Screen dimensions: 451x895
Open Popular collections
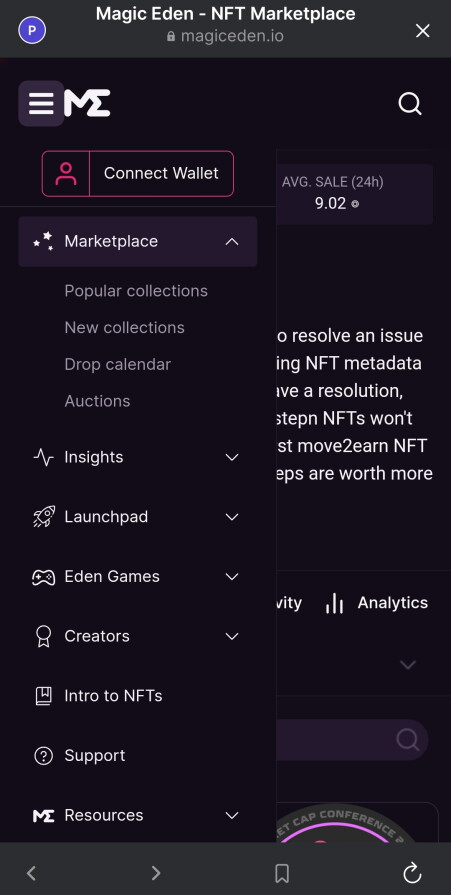point(136,291)
